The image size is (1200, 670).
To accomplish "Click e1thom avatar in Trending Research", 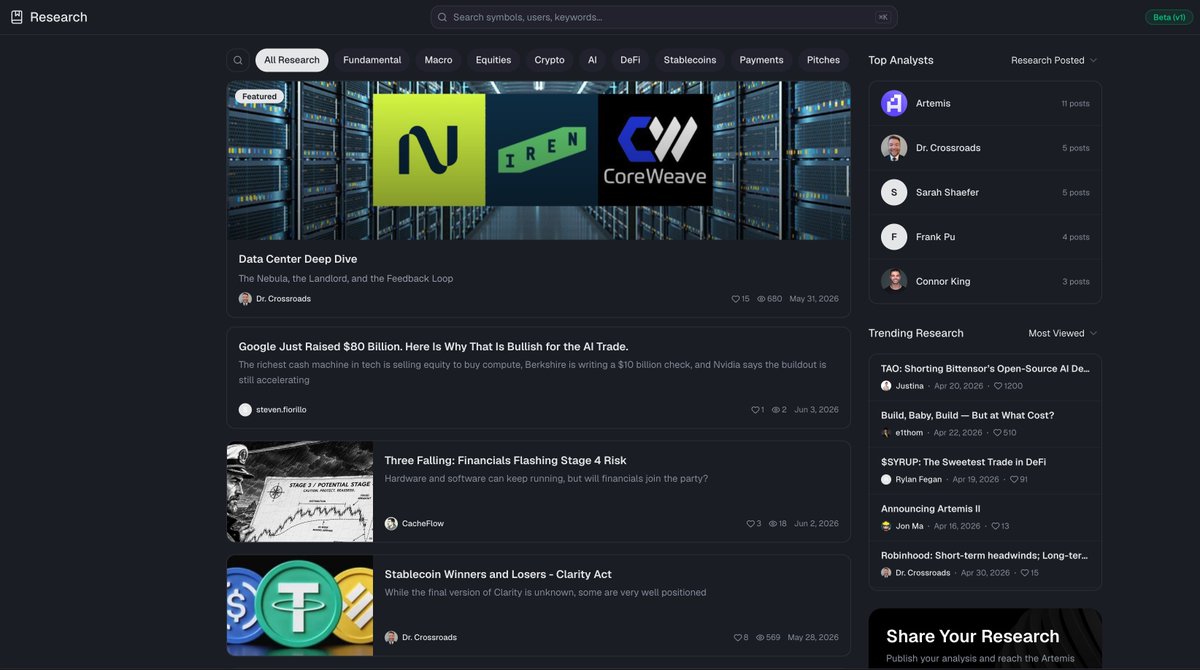I will (x=886, y=433).
